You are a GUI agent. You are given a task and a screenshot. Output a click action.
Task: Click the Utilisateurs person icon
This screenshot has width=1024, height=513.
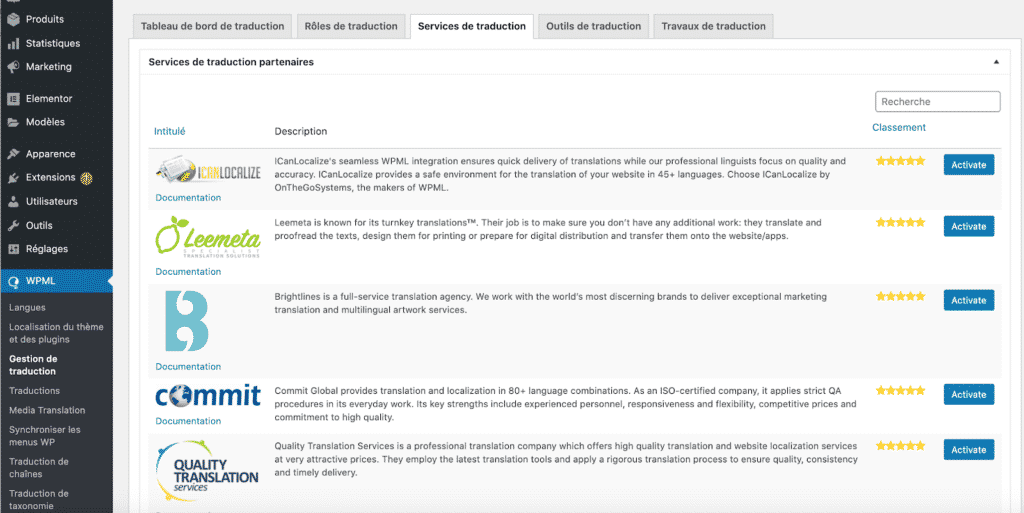pos(13,202)
